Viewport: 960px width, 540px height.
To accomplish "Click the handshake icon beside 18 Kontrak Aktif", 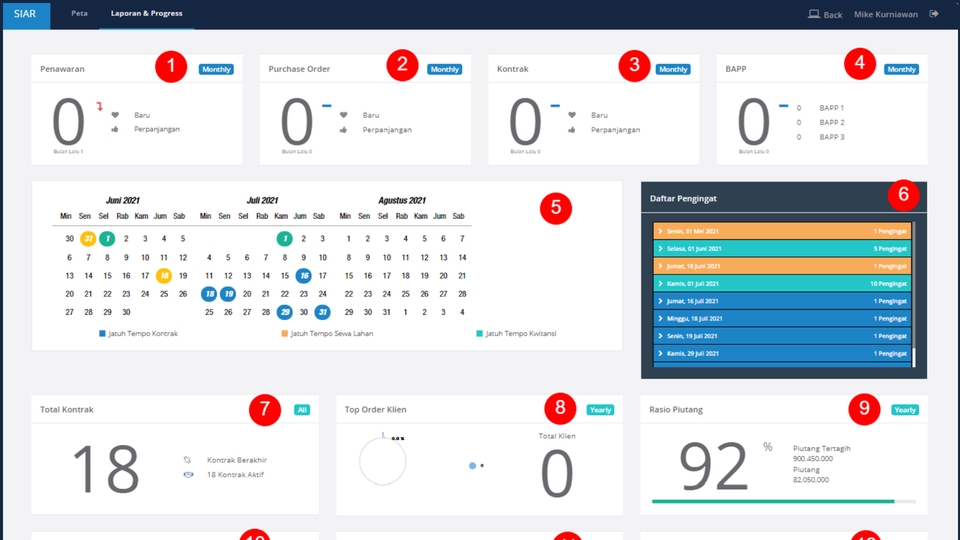I will tap(188, 474).
